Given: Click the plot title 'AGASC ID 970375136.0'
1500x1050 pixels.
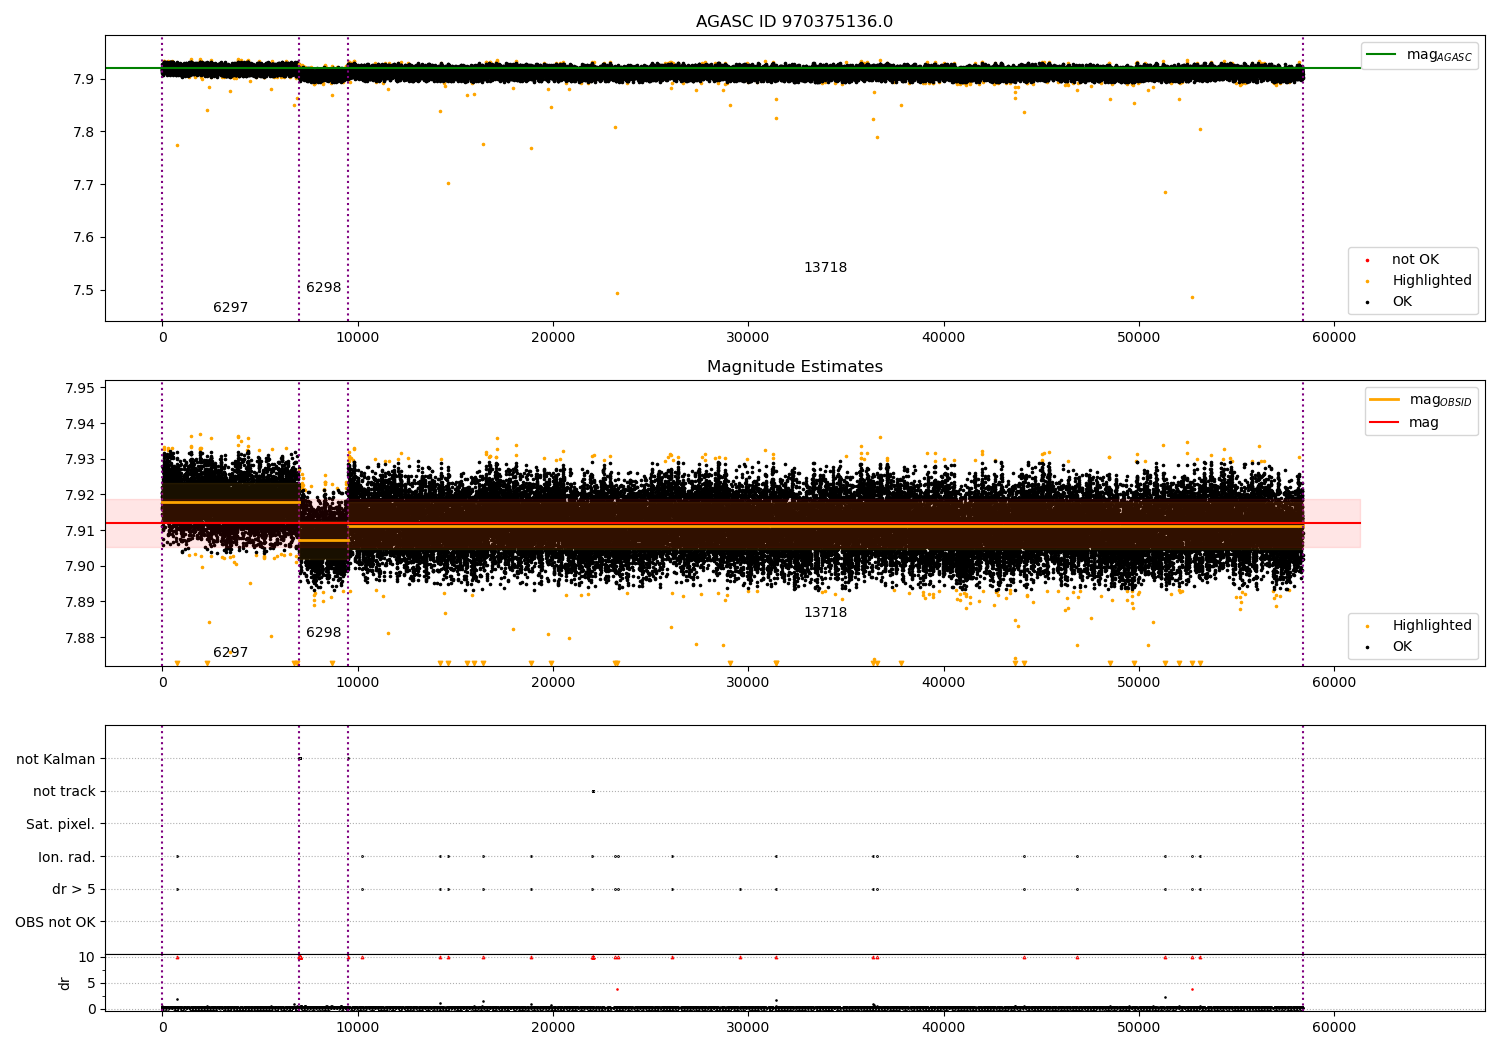Looking at the screenshot, I should (794, 21).
